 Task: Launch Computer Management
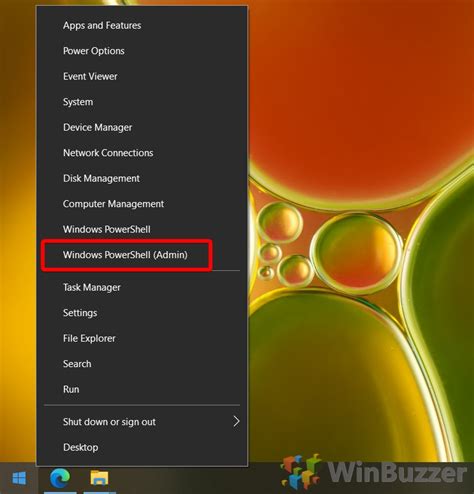(x=142, y=204)
